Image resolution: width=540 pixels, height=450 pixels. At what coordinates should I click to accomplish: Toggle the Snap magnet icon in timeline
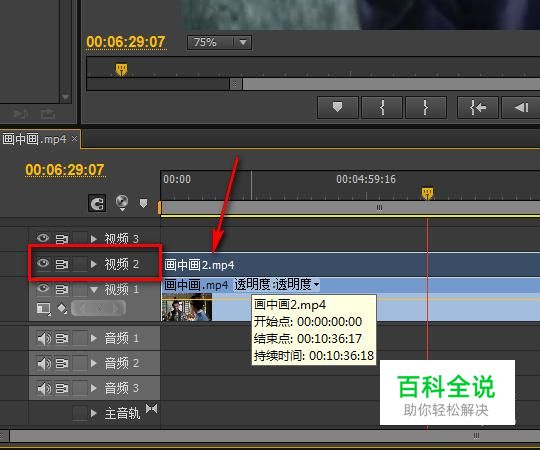tap(97, 203)
